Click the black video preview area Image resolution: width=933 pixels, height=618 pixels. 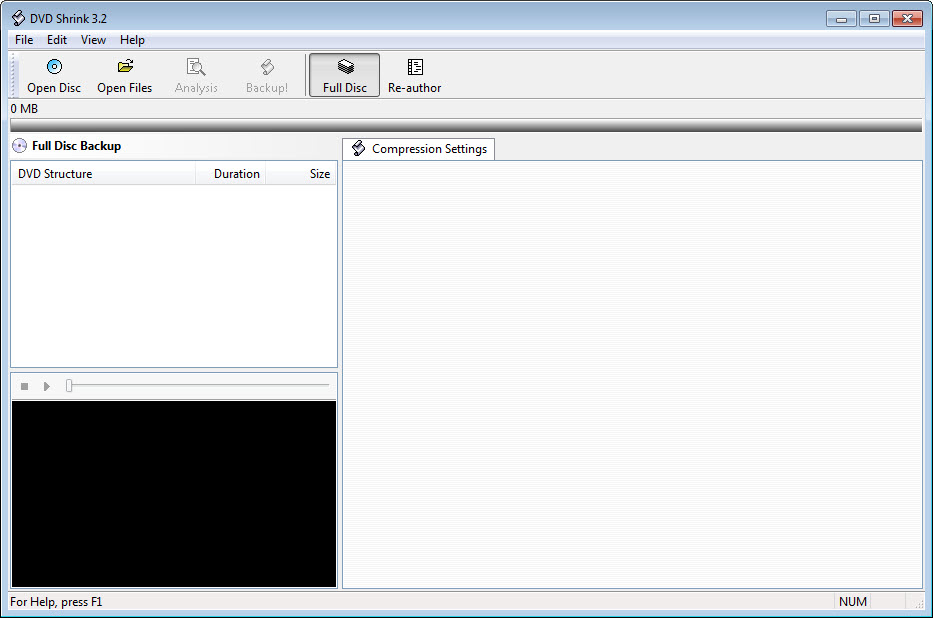(x=174, y=494)
